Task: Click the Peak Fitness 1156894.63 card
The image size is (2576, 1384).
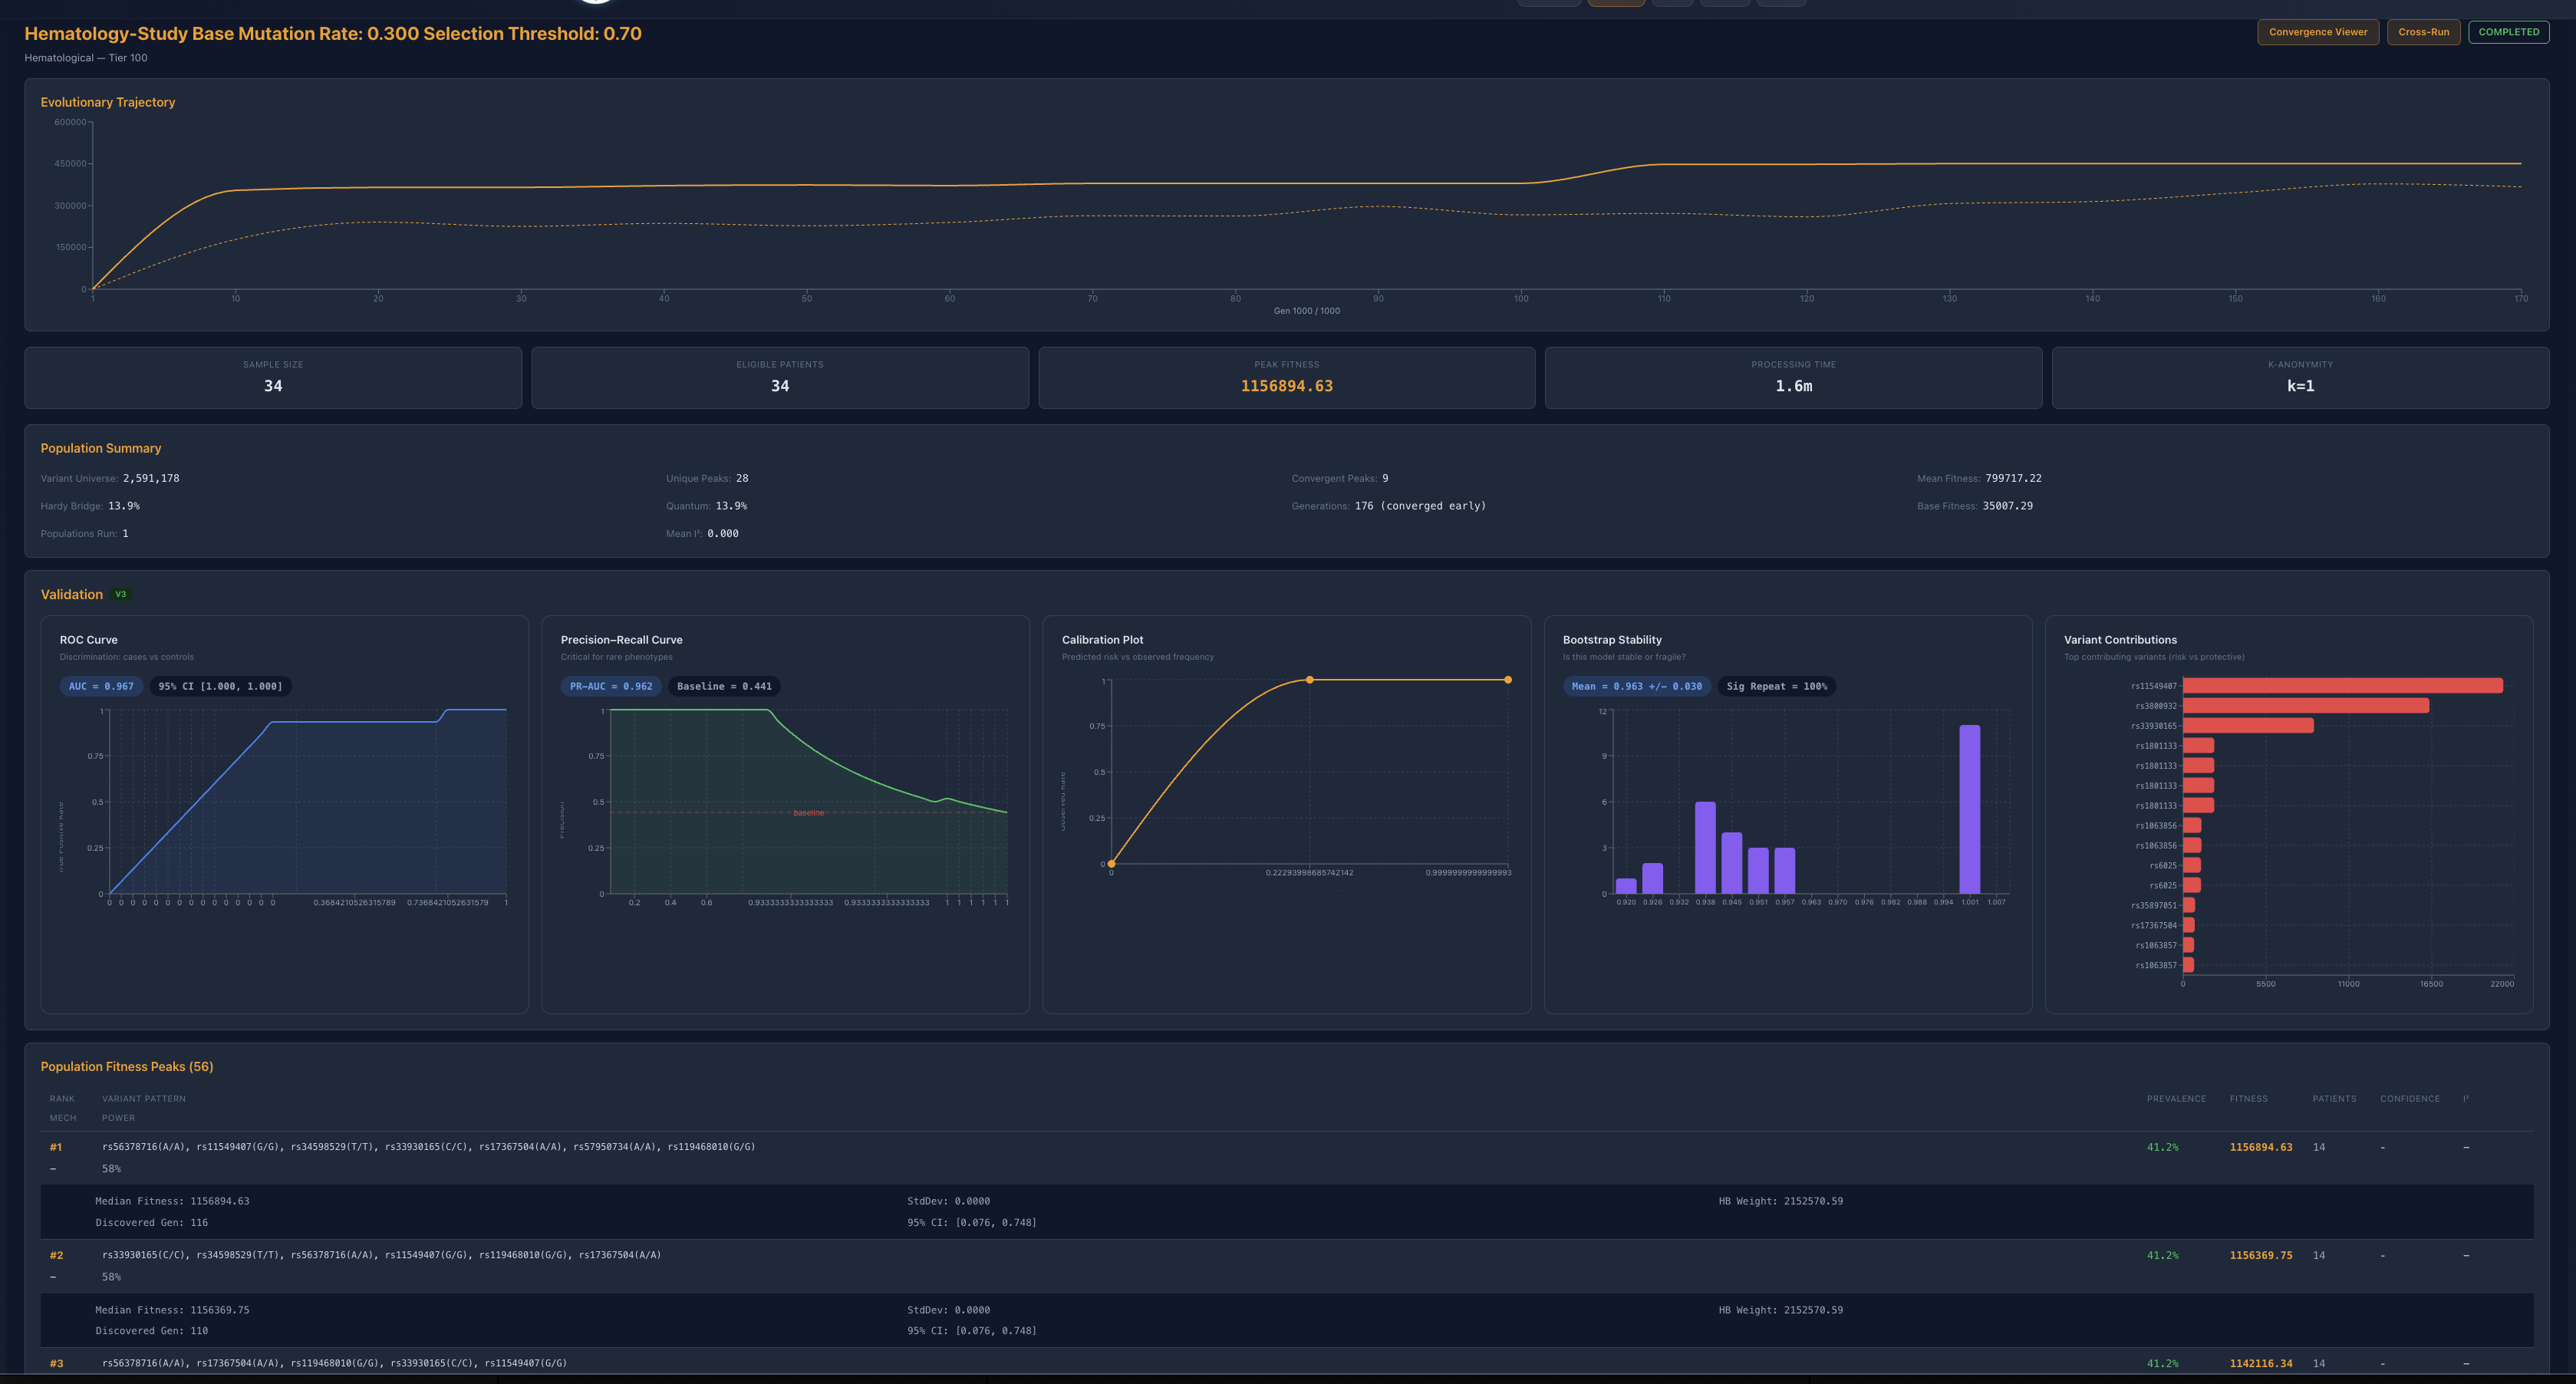Action: [1286, 377]
